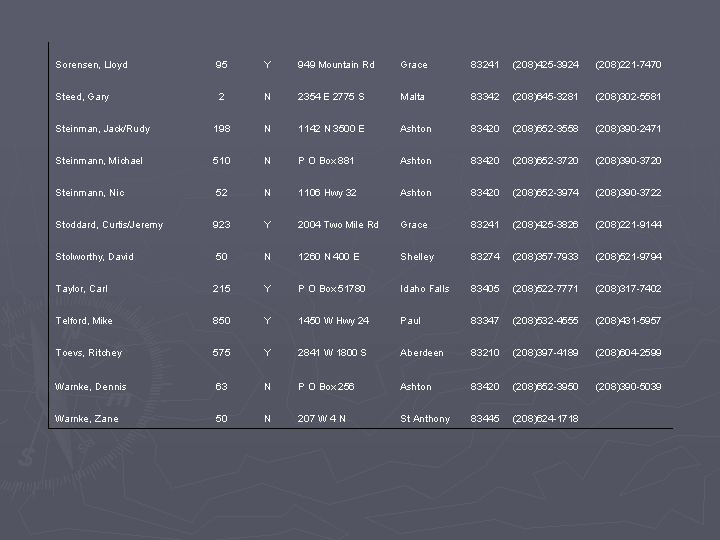Click the name Steed, Gary

[82, 97]
